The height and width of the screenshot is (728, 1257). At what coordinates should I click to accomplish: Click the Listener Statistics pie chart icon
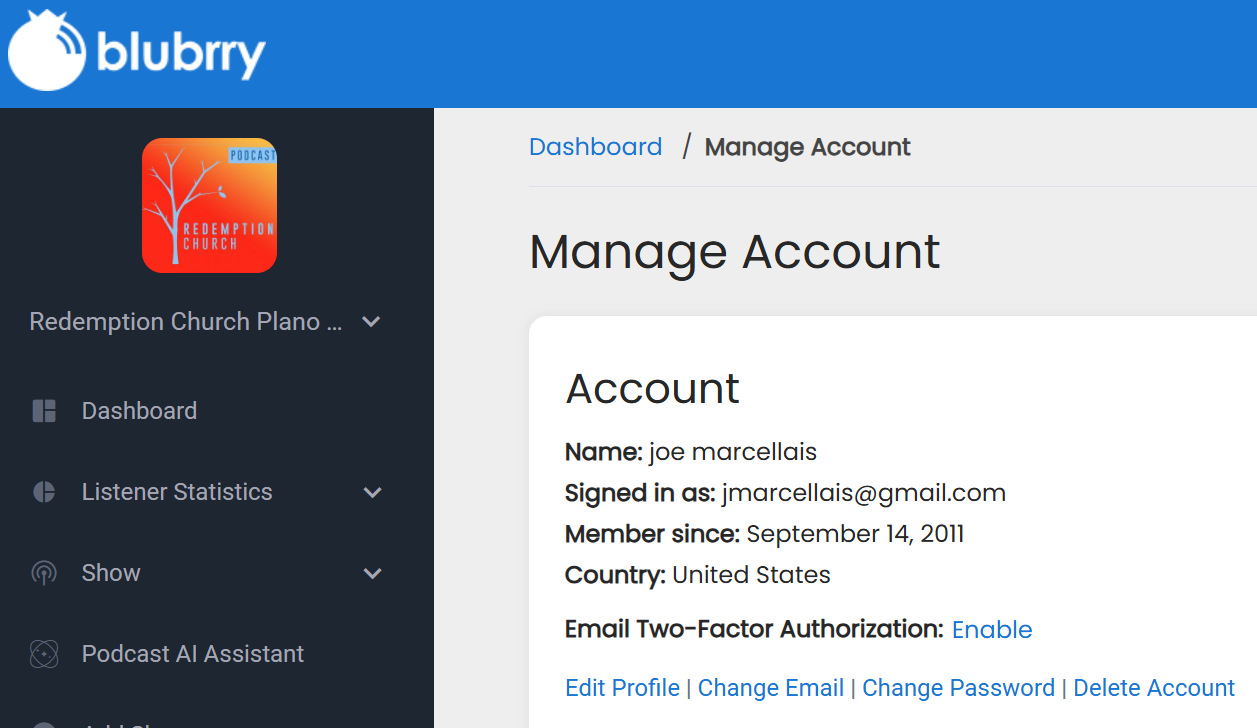pos(44,492)
